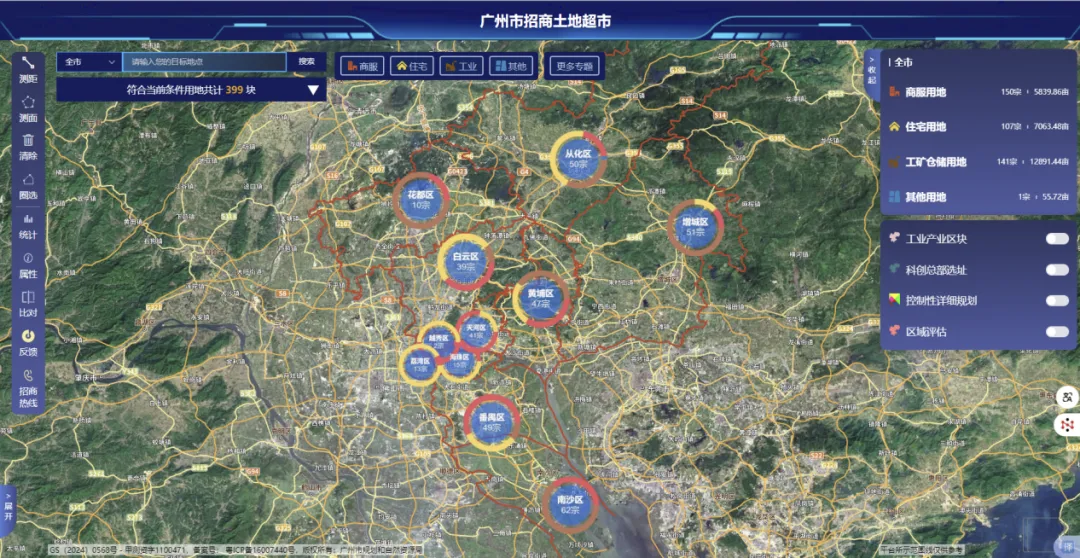Click the target location search input field
Viewport: 1080px width, 558px height.
[x=204, y=62]
